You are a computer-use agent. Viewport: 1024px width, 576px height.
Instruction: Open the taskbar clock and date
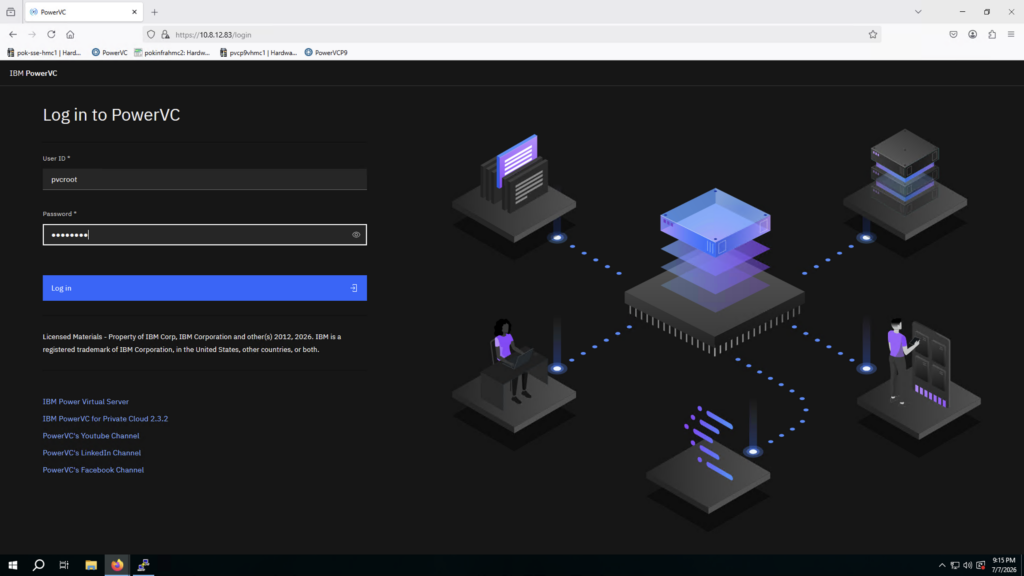point(1004,565)
